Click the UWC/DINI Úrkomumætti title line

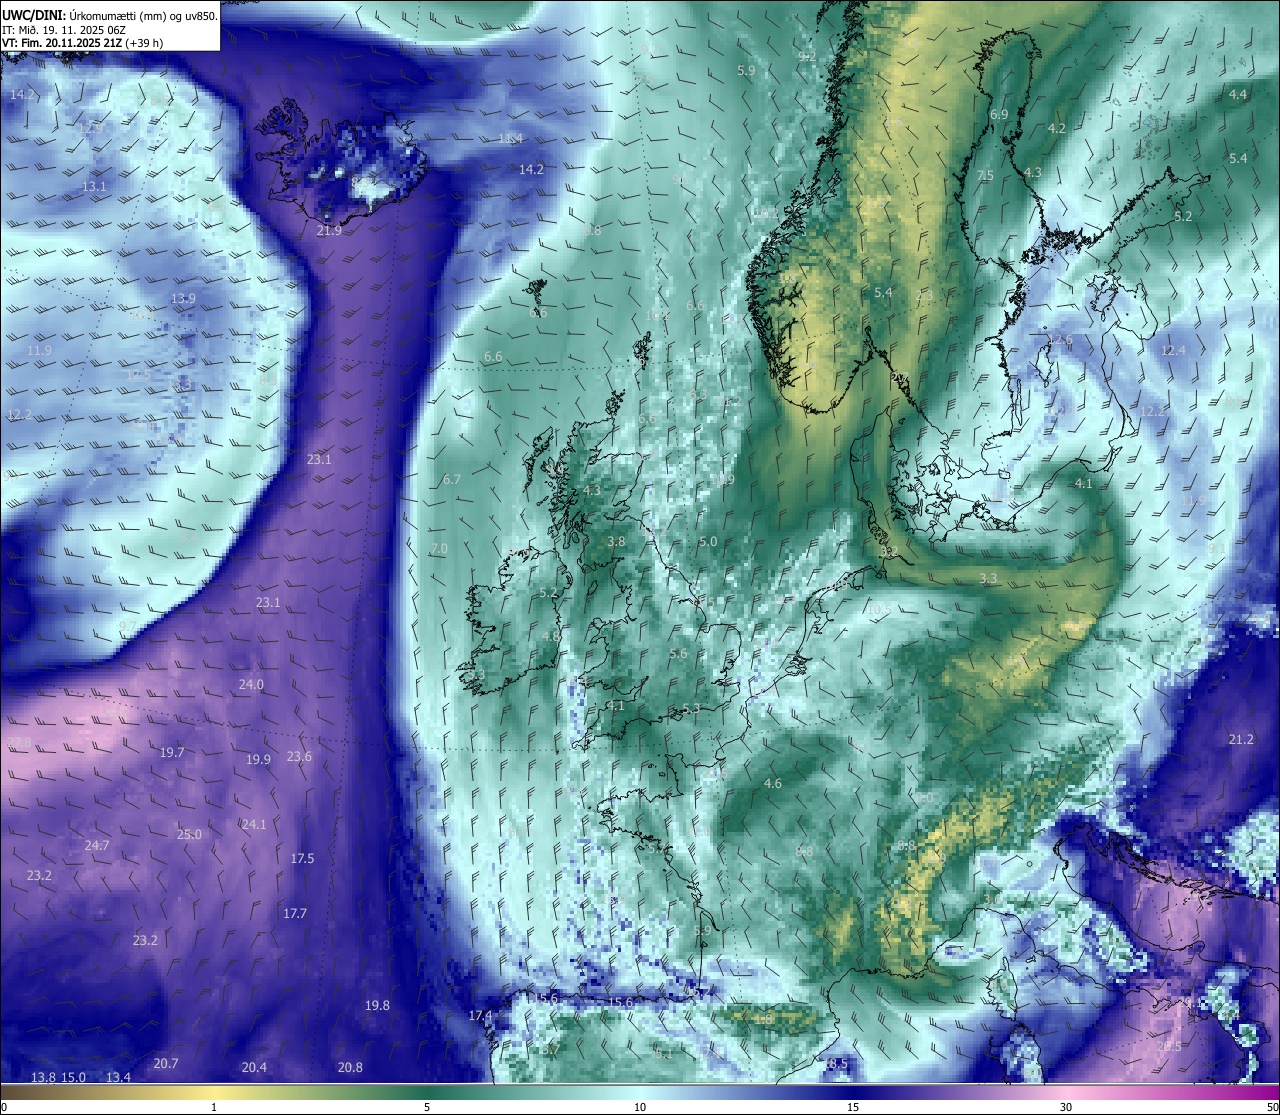tap(110, 16)
